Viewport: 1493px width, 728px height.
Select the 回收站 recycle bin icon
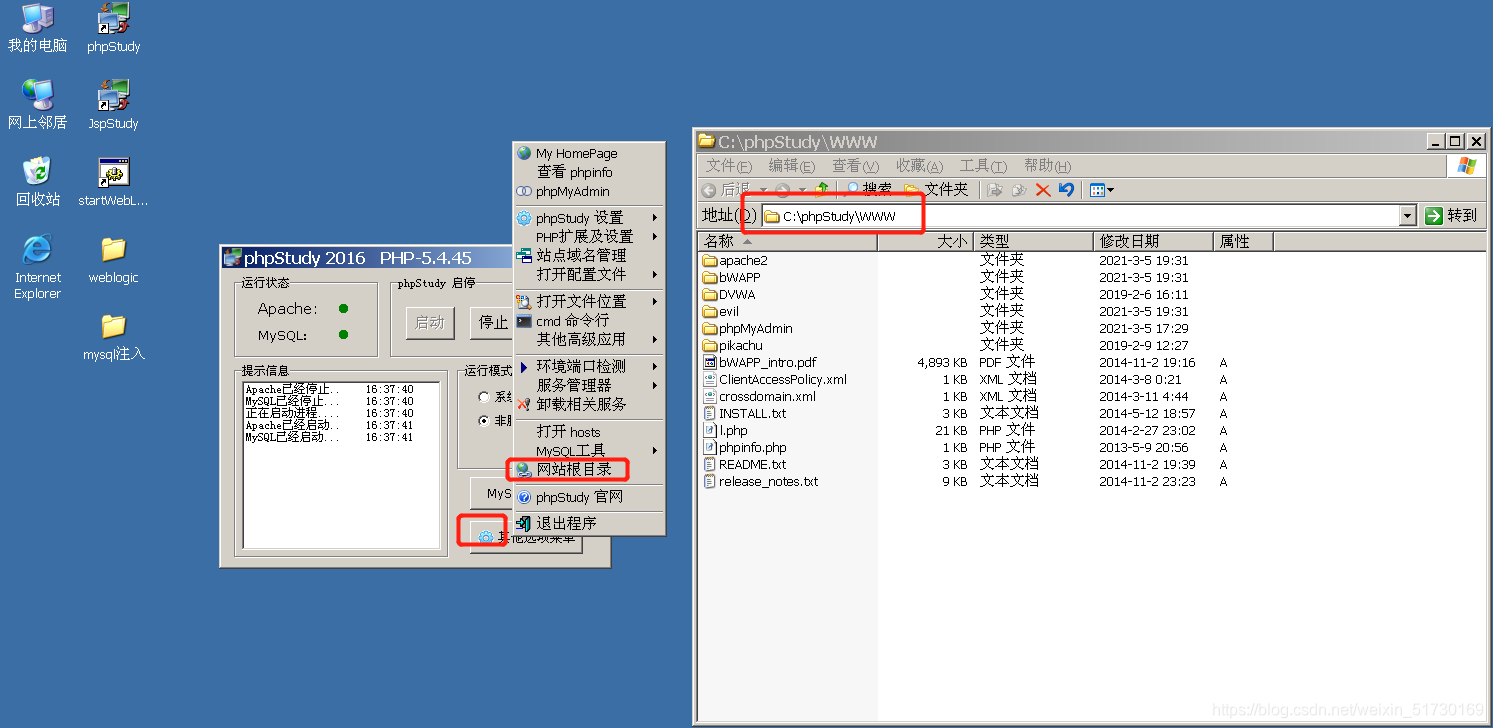37,181
